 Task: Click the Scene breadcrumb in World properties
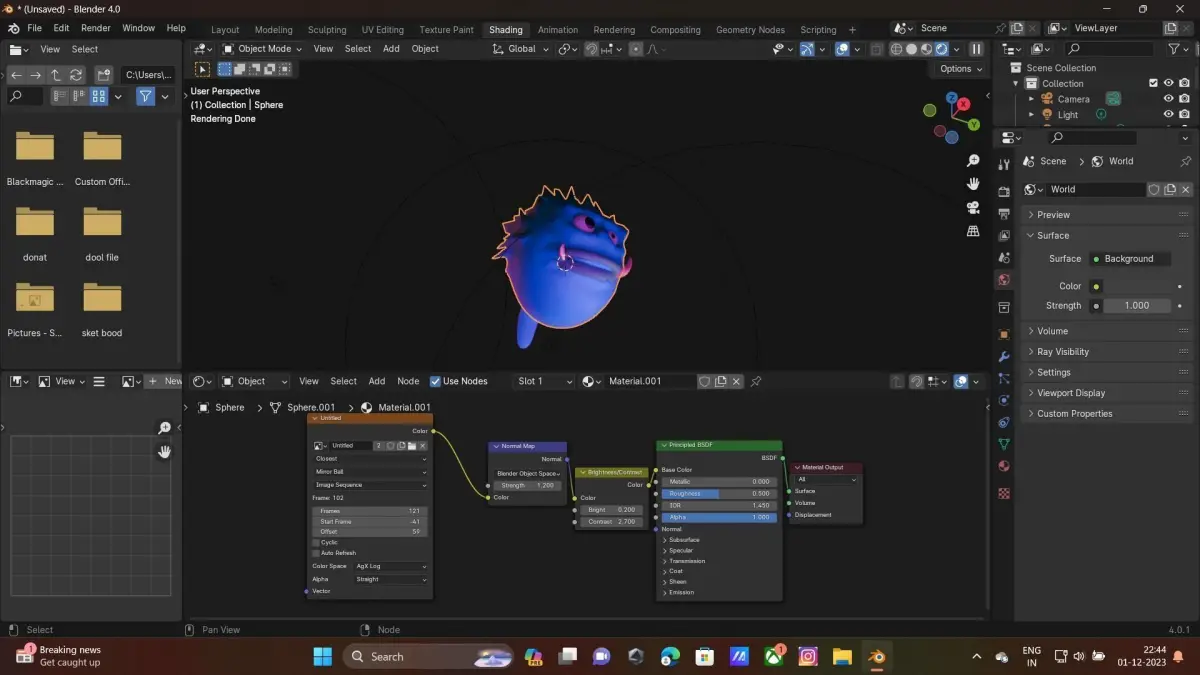1044,161
